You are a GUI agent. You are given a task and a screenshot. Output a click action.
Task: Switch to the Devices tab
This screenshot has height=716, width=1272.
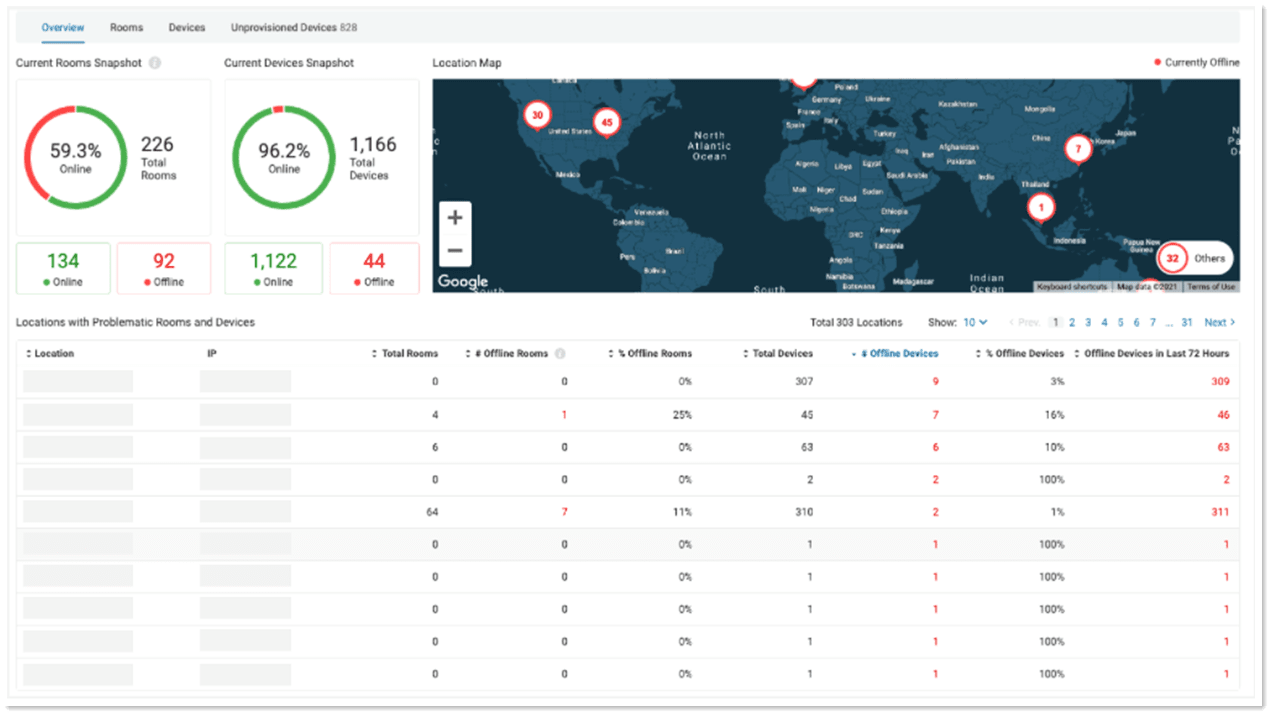[186, 27]
